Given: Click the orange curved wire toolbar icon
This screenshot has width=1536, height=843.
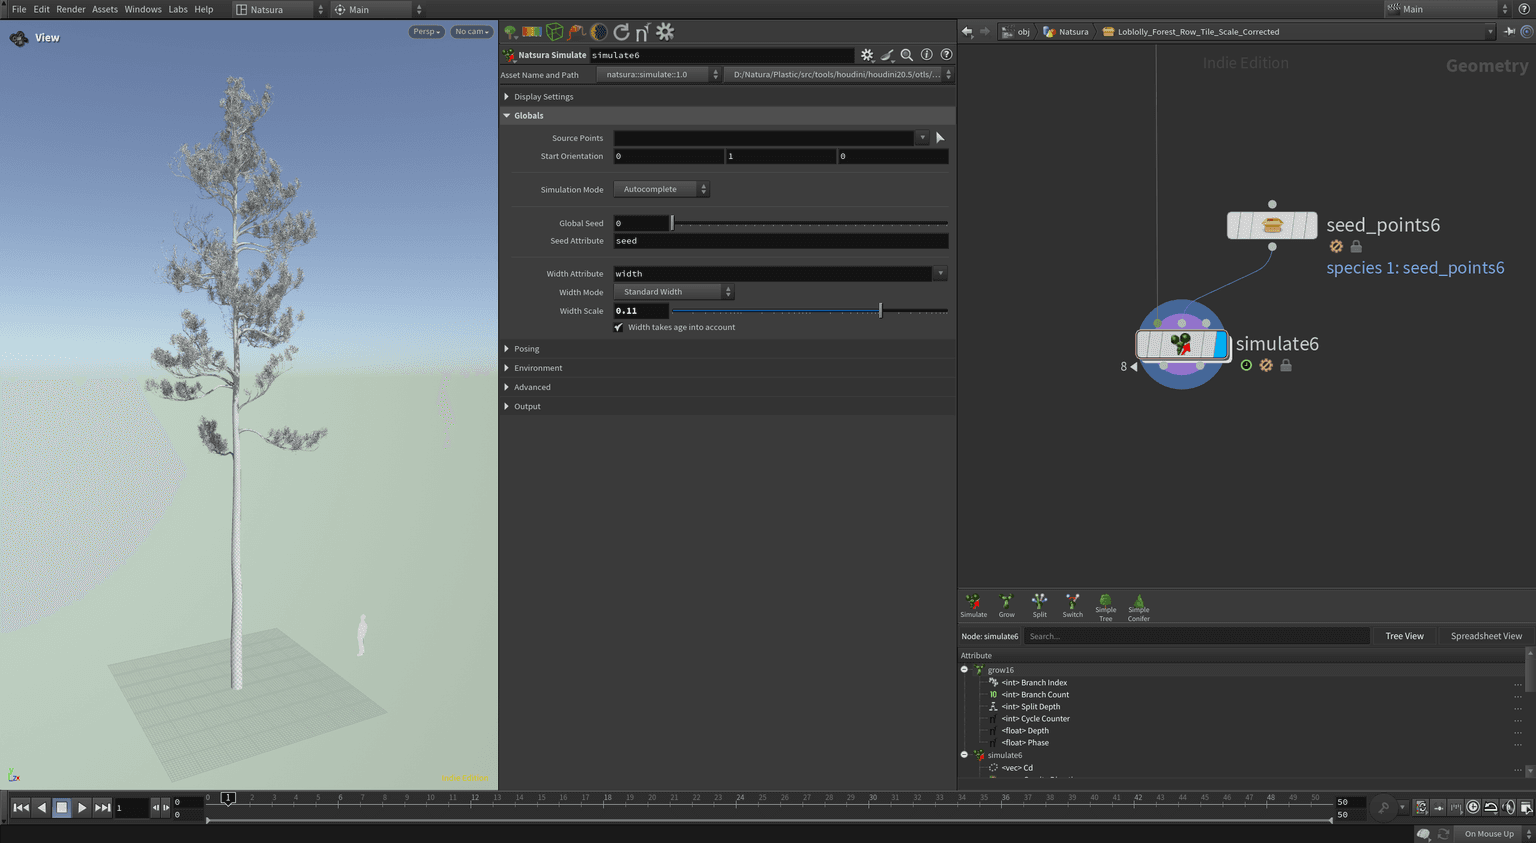Looking at the screenshot, I should [577, 32].
